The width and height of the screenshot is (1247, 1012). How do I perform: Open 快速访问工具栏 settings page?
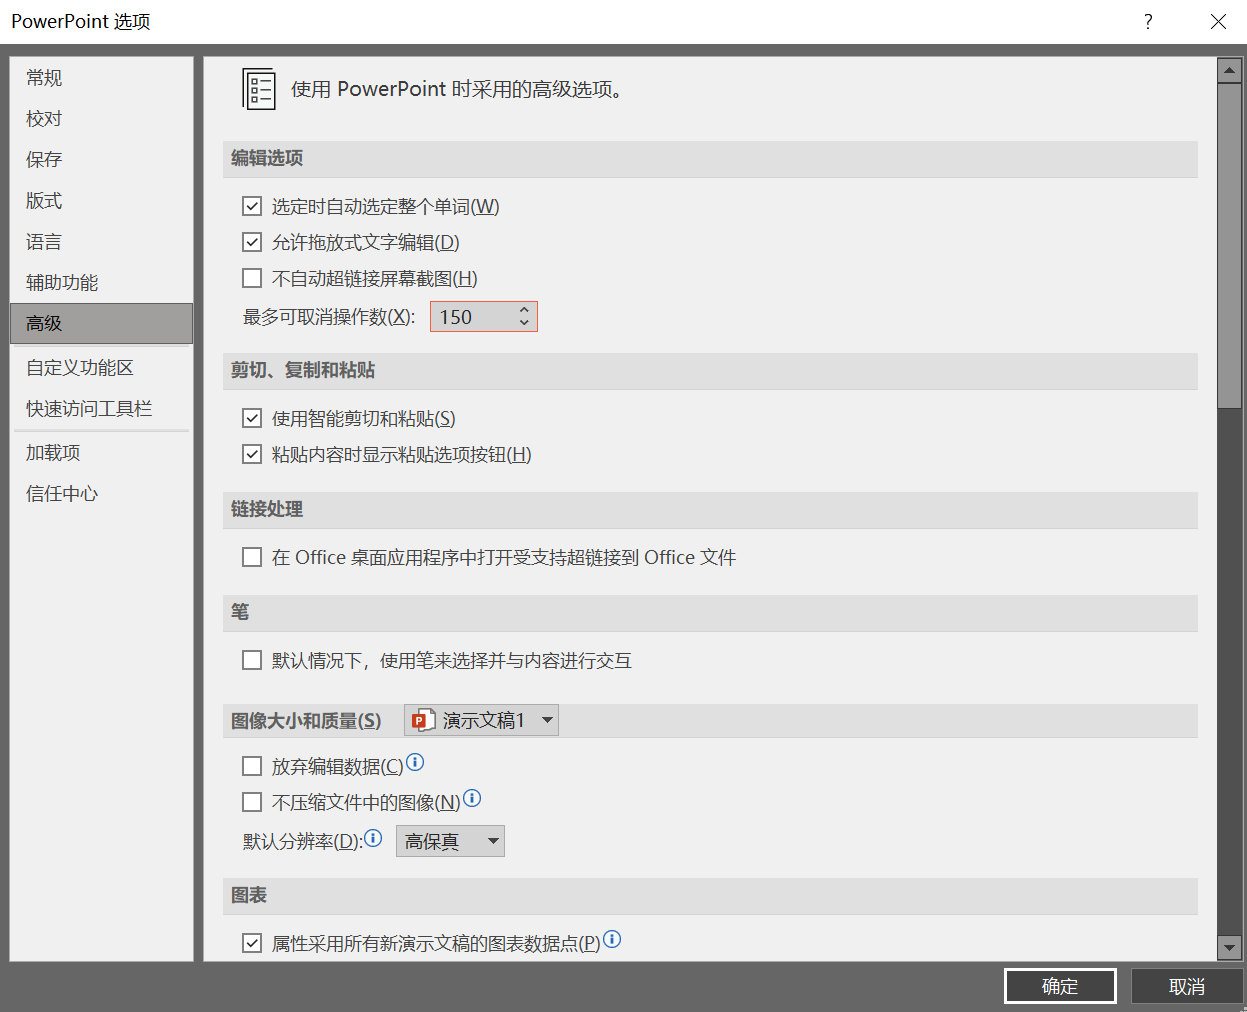(101, 409)
